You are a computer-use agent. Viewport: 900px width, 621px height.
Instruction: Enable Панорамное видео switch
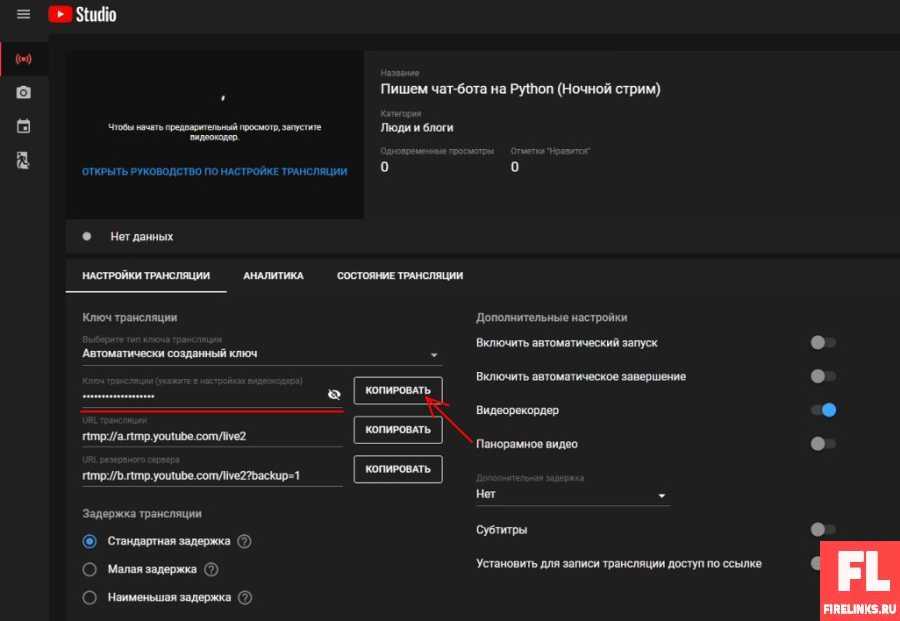pyautogui.click(x=823, y=444)
